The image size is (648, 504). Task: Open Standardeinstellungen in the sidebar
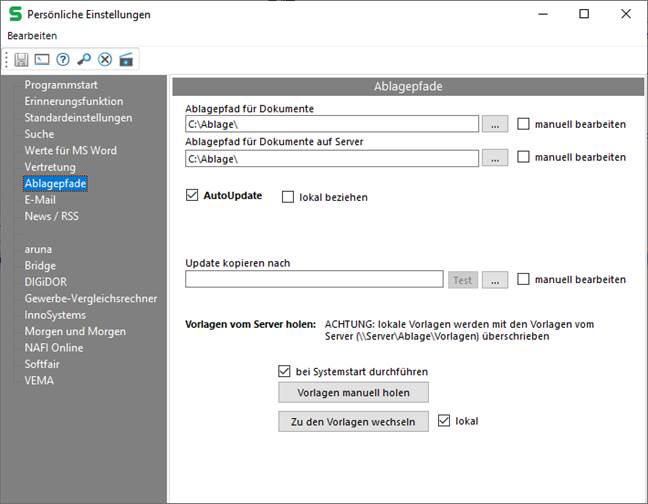point(78,118)
